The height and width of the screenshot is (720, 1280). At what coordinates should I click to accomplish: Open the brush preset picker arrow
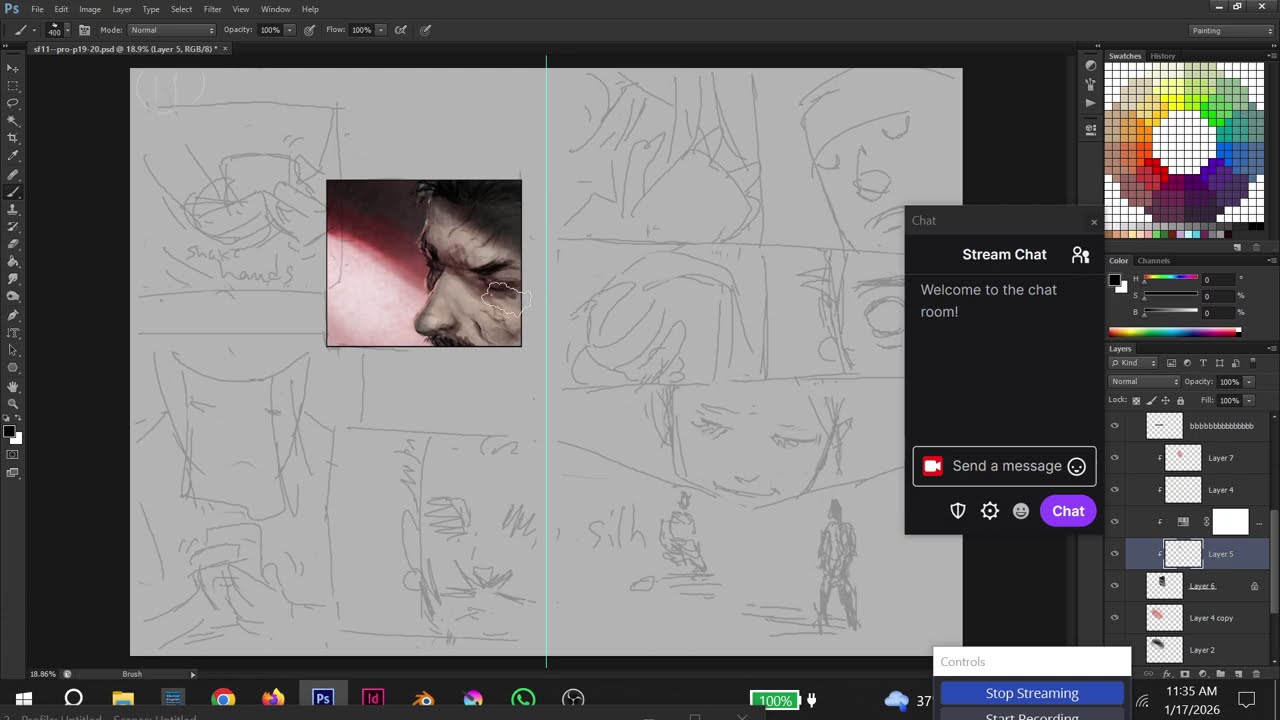pos(67,30)
